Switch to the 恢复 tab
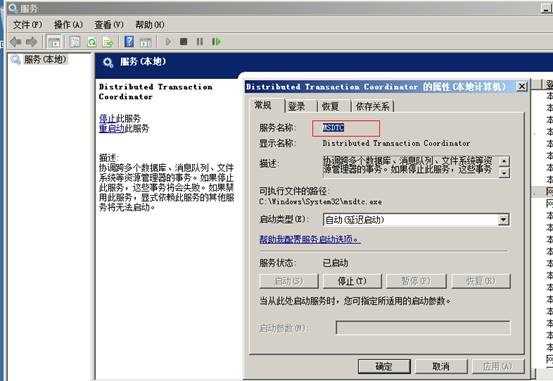Image resolution: width=553 pixels, height=381 pixels. pos(330,106)
